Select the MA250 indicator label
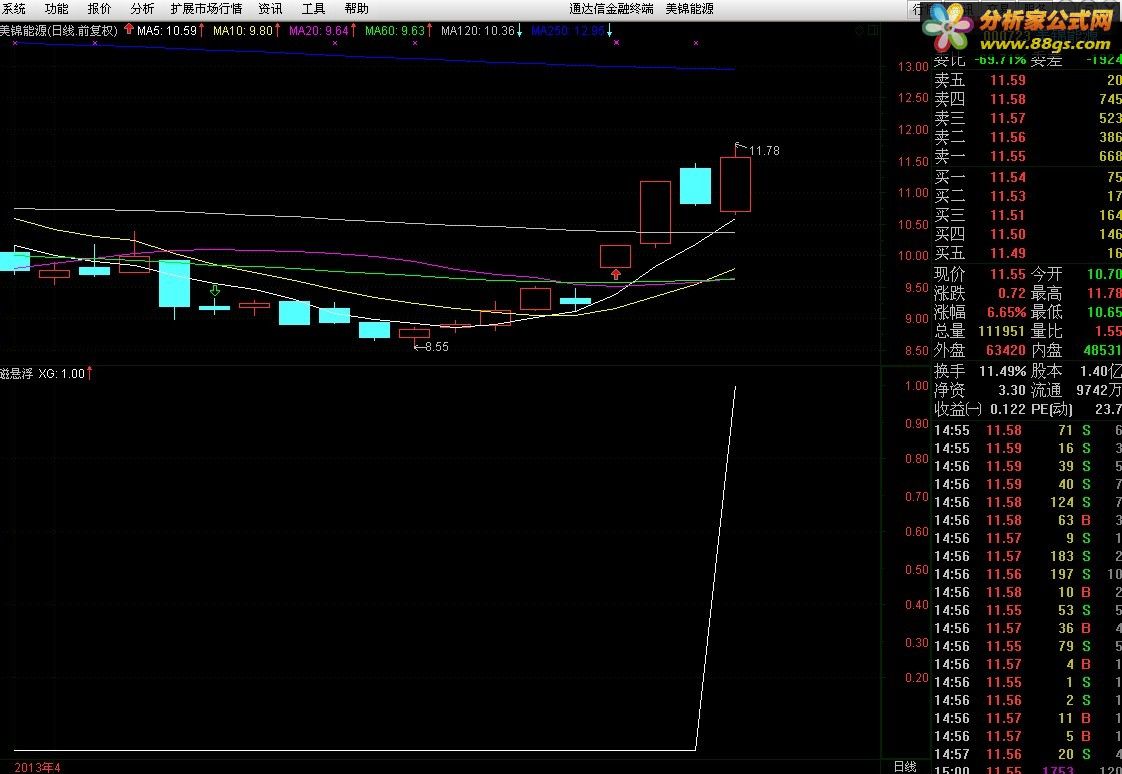 click(572, 31)
